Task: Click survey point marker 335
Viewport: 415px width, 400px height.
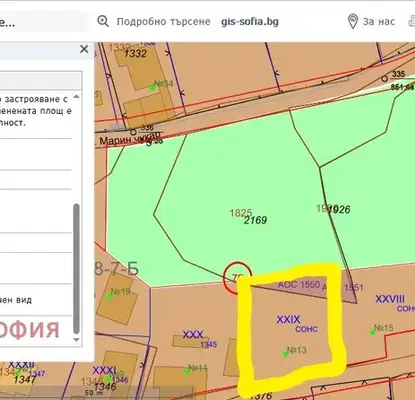Action: tap(385, 79)
